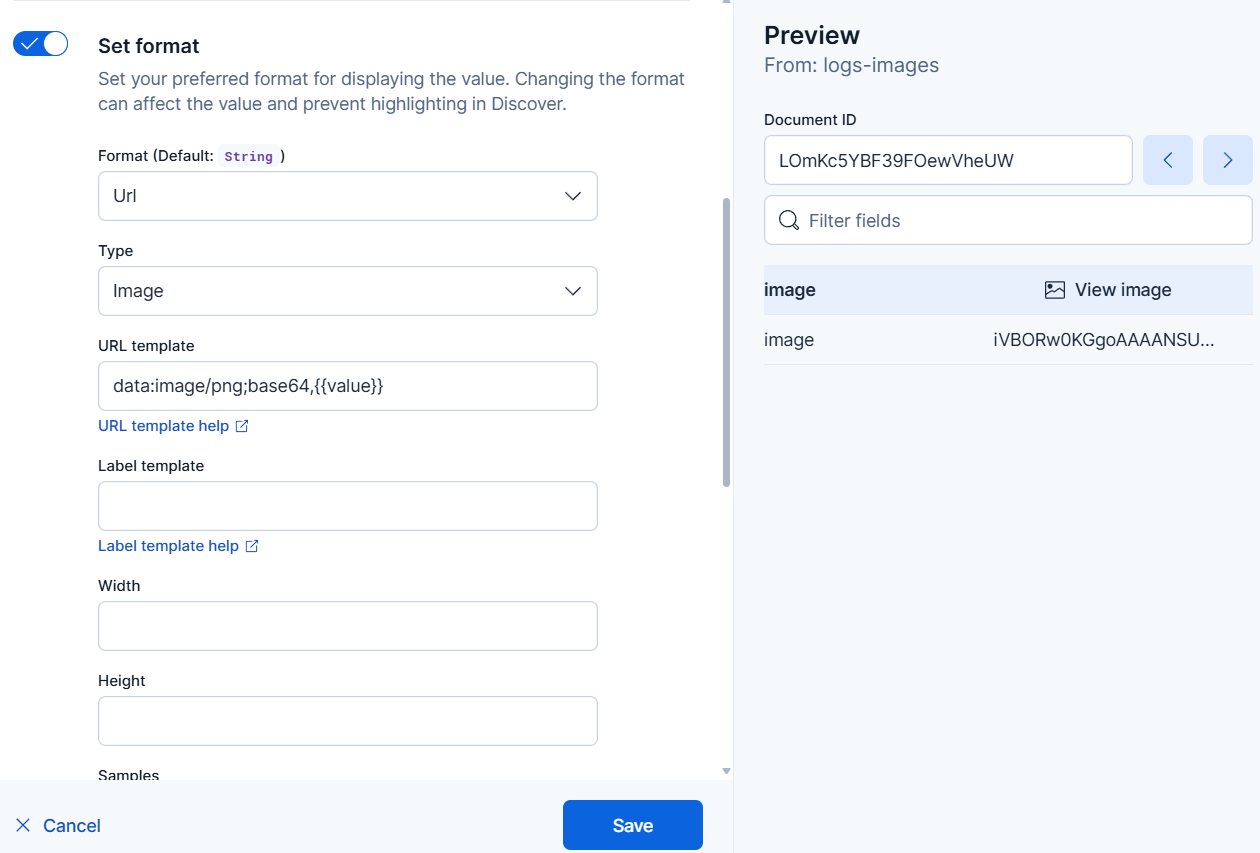Go to previous document with left chevron
Image resolution: width=1260 pixels, height=853 pixels.
point(1167,159)
